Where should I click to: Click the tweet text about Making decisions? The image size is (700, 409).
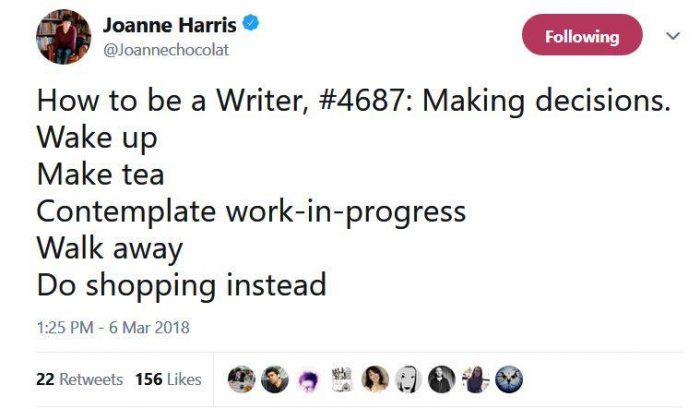click(352, 102)
